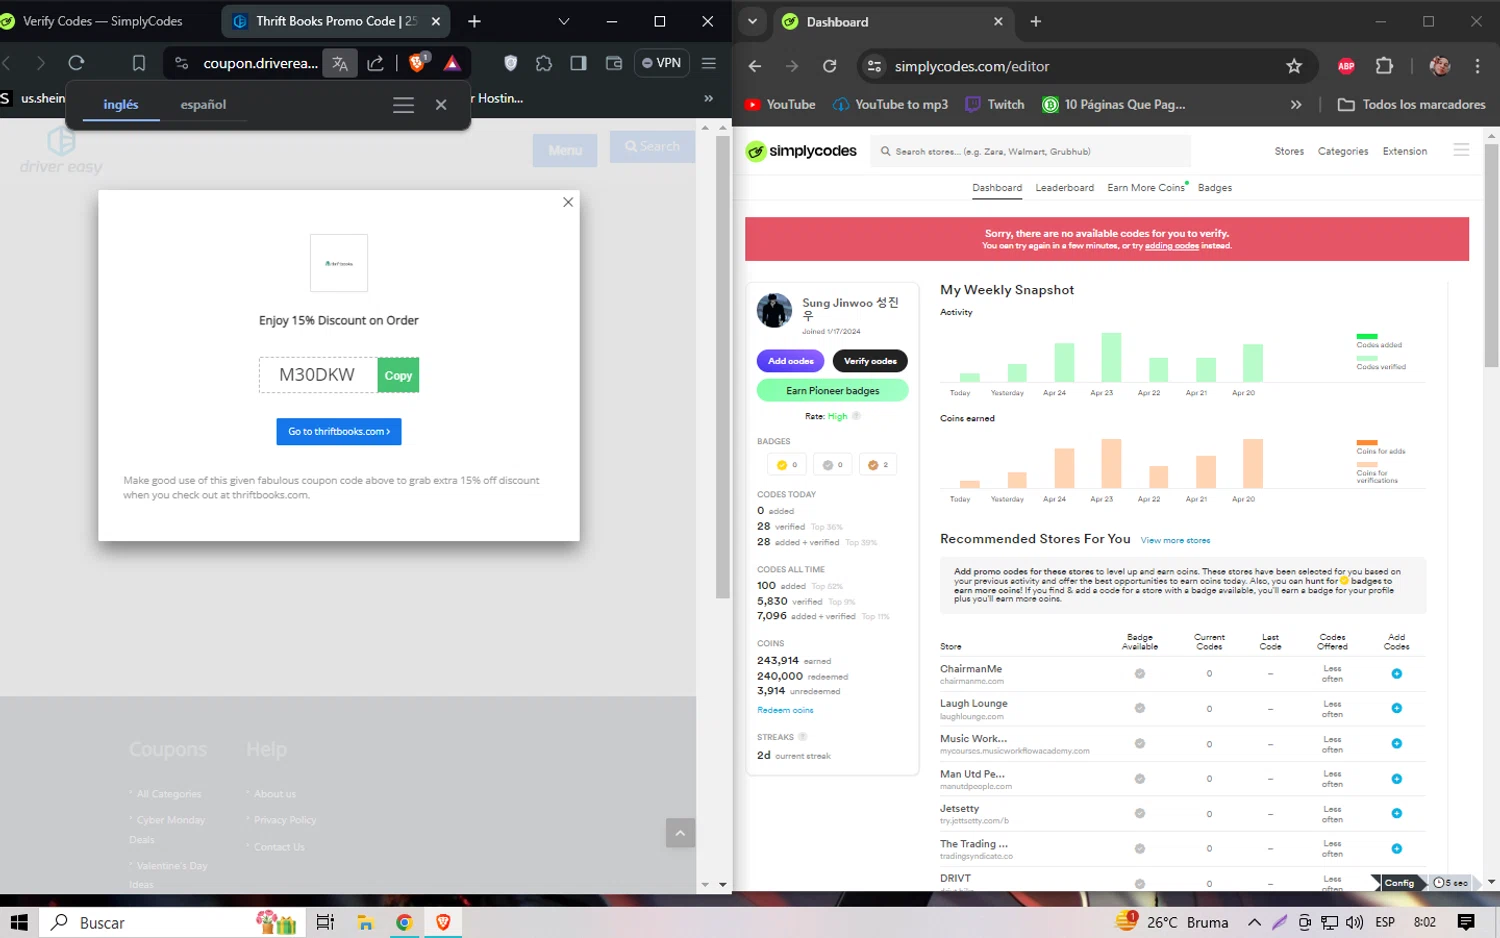Open the tab search dropdown in Chrome
This screenshot has width=1500, height=938.
(752, 22)
